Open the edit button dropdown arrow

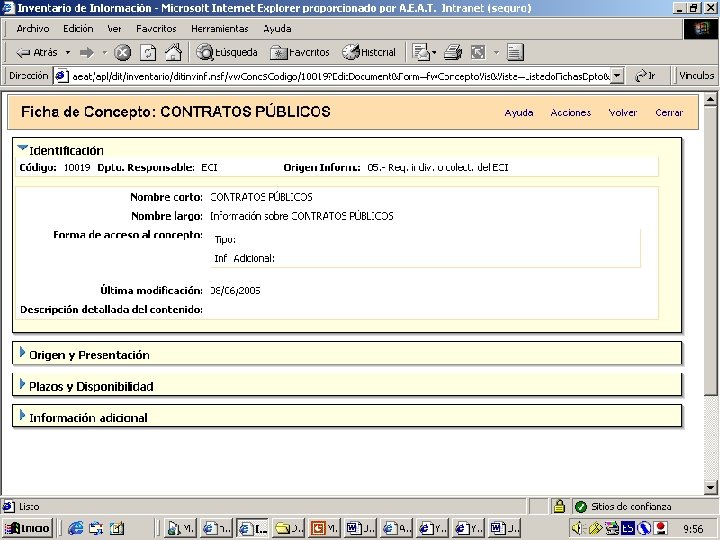(496, 52)
